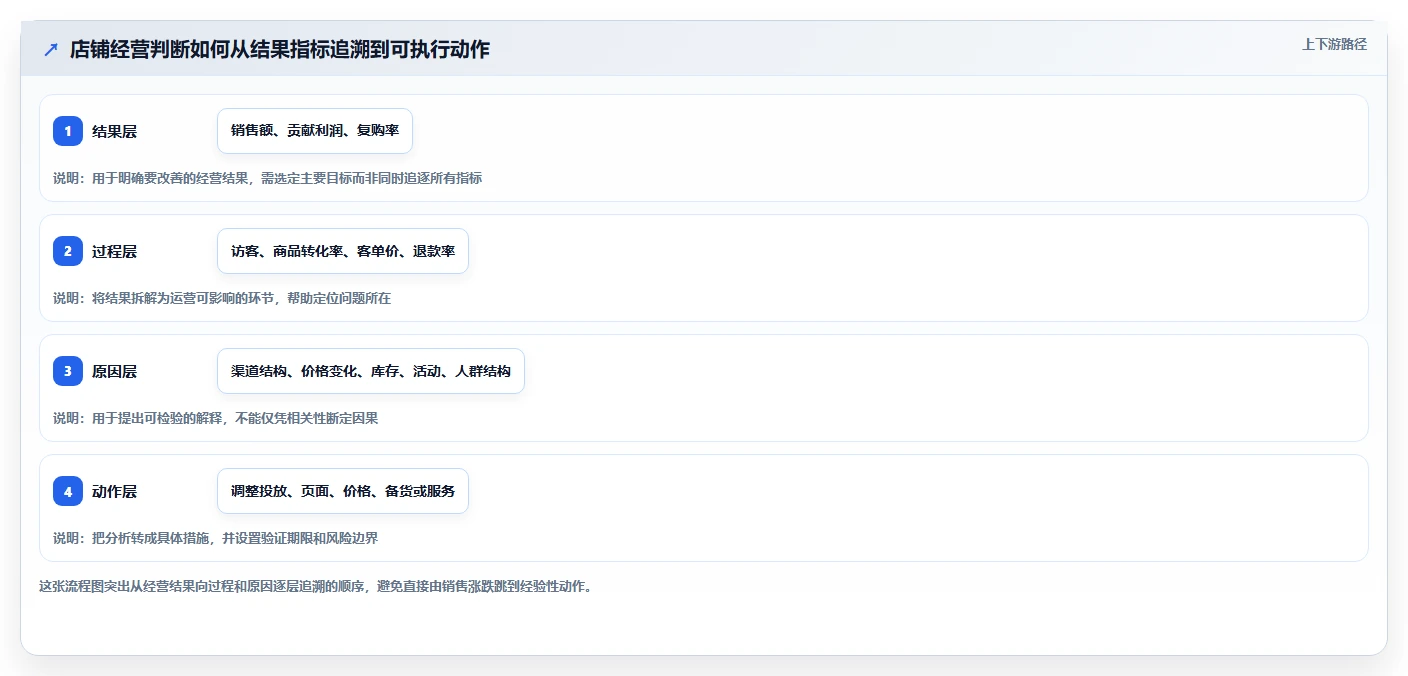Click step number 1 badge
The width and height of the screenshot is (1408, 676).
[x=68, y=131]
